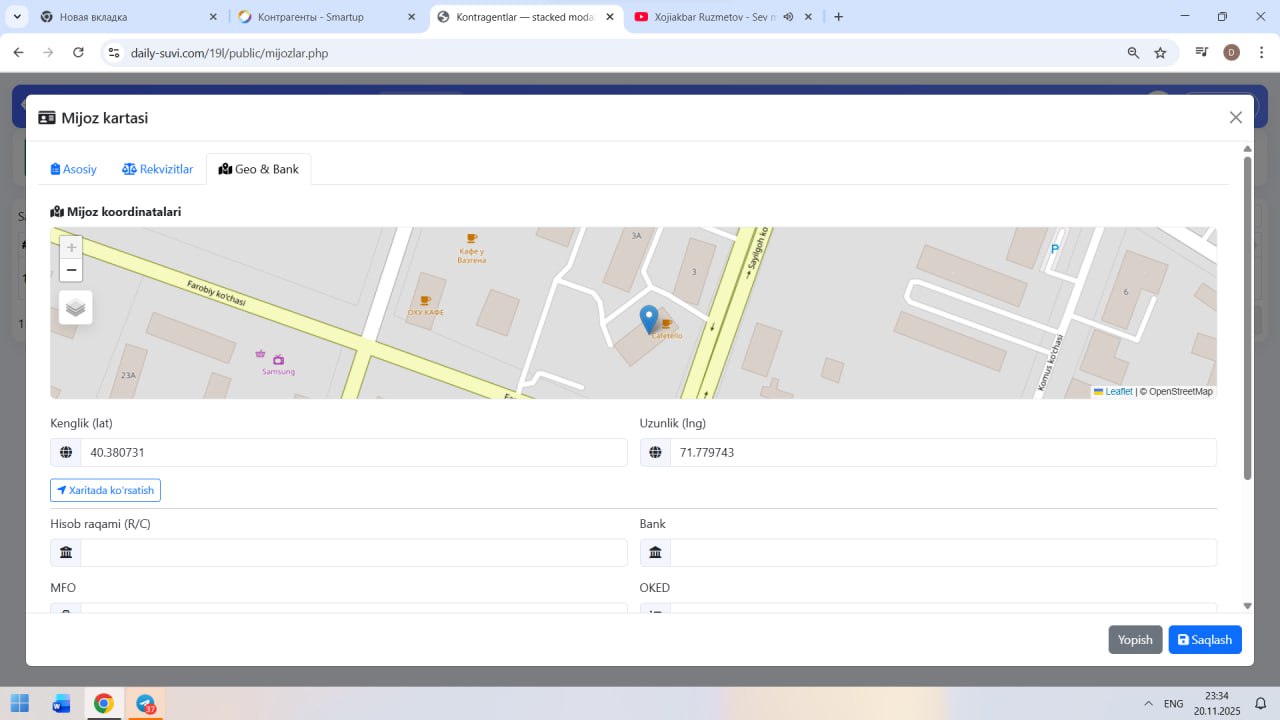
Task: Reload the current browser page
Action: [x=78, y=53]
